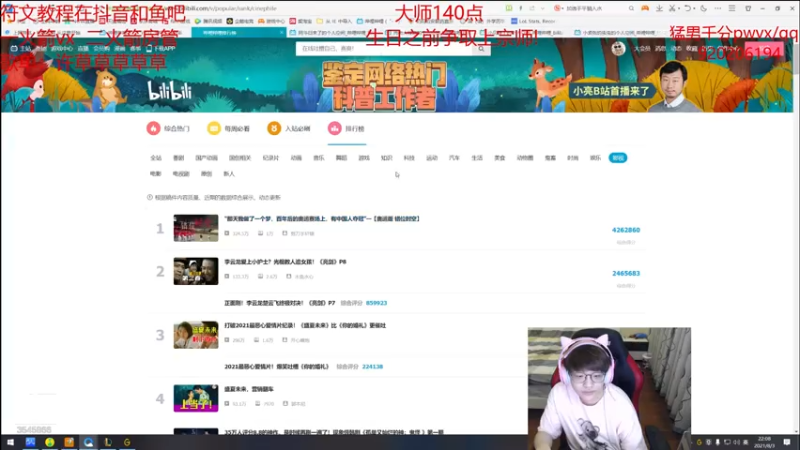Click the 大会员 link in header
The width and height of the screenshot is (800, 450).
pyautogui.click(x=642, y=48)
